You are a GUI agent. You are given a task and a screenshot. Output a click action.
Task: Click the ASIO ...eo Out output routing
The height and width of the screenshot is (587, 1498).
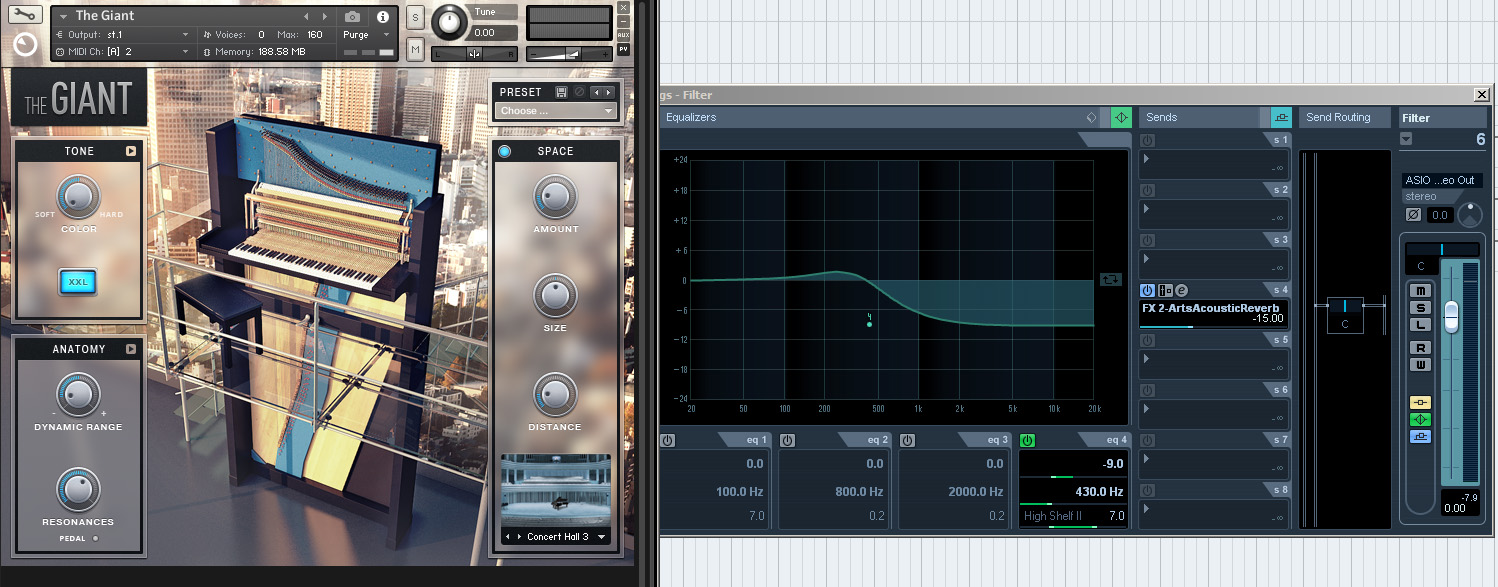[1440, 180]
